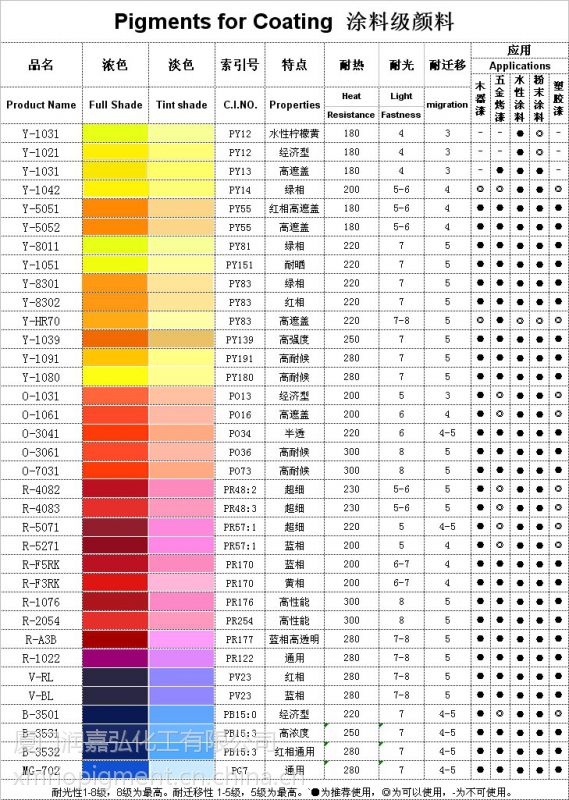Select product name 'Y-1042'
The width and height of the screenshot is (569, 800).
coord(41,190)
